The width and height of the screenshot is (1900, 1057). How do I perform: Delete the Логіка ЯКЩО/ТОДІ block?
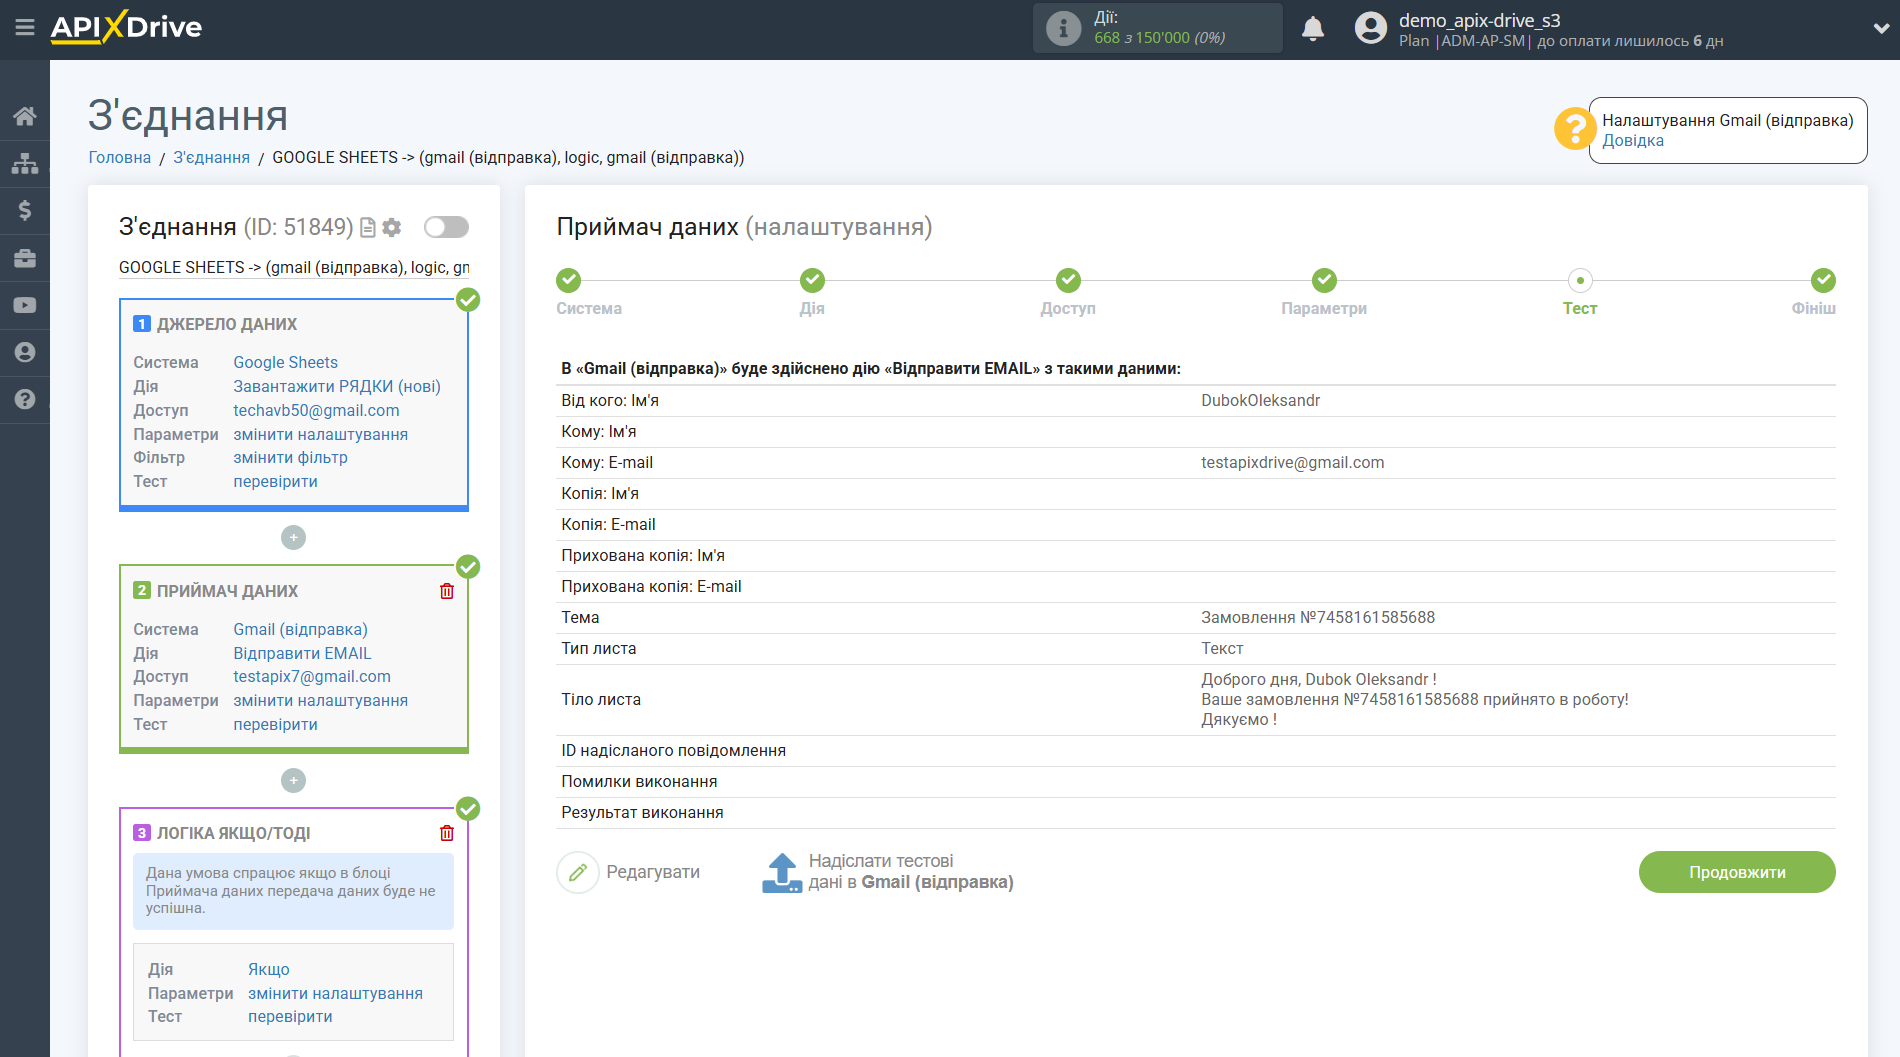447,833
